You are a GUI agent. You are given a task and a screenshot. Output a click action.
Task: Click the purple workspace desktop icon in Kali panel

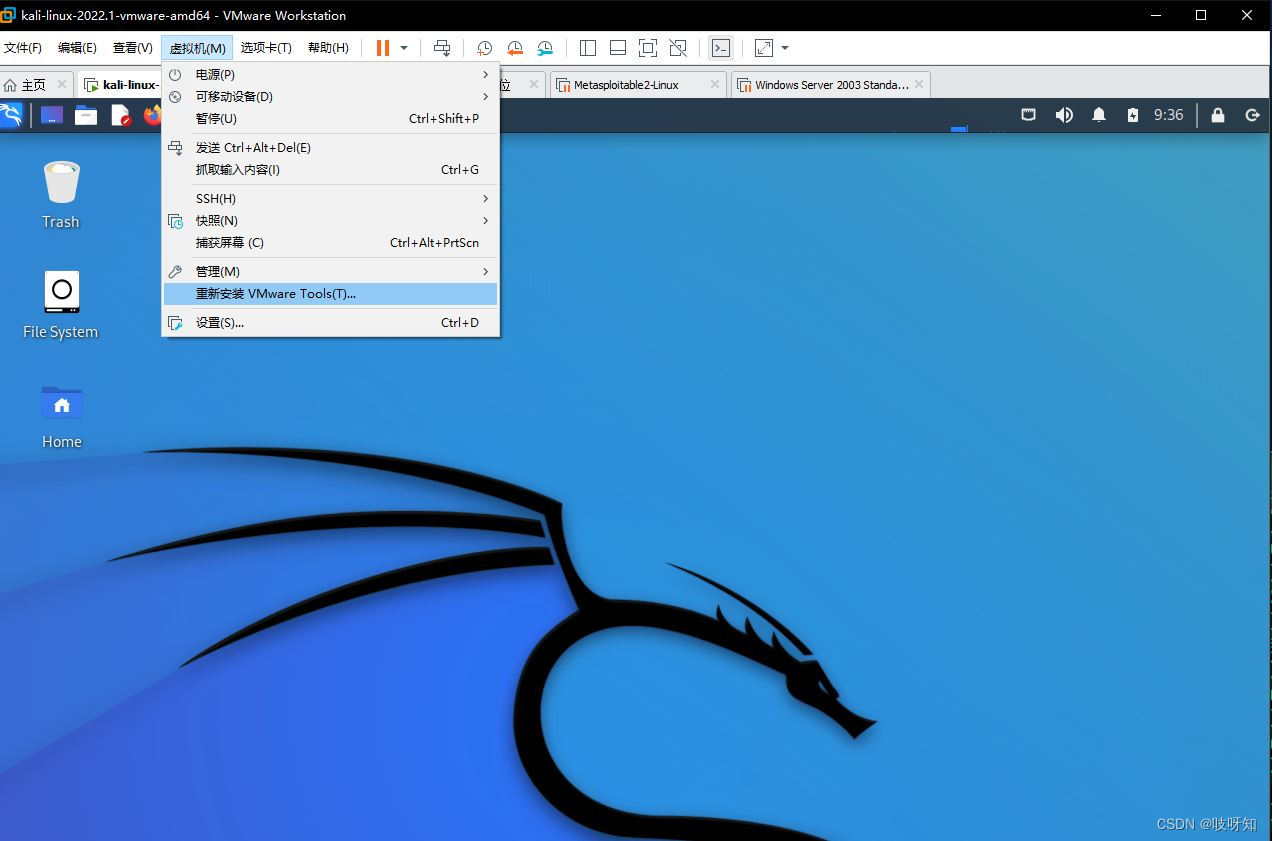pos(52,115)
